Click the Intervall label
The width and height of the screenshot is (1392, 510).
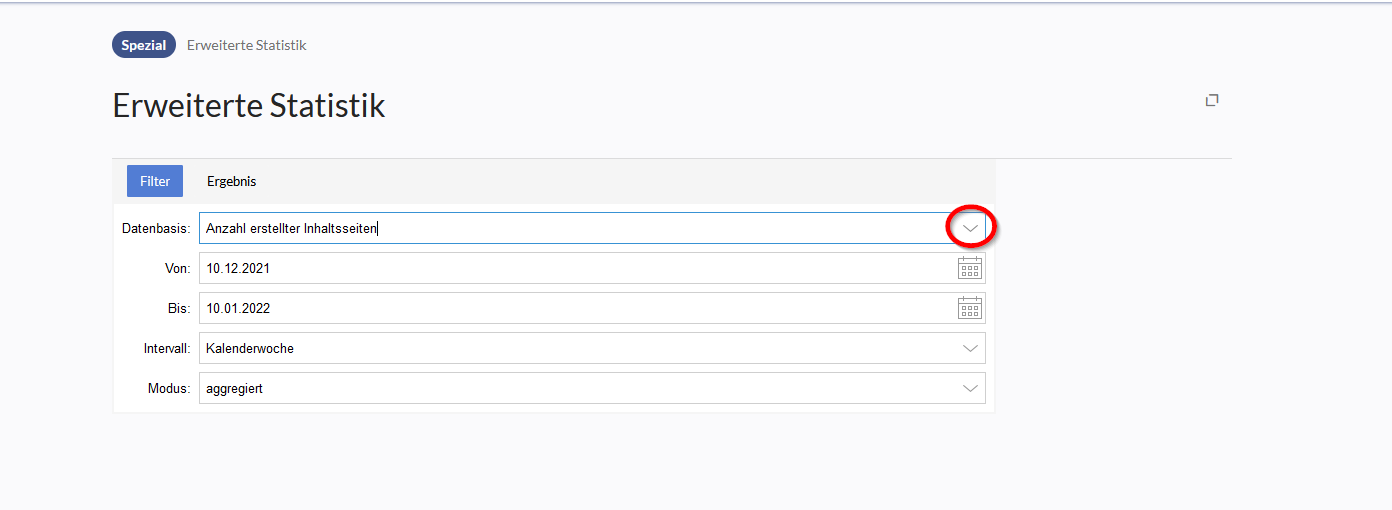pos(167,348)
